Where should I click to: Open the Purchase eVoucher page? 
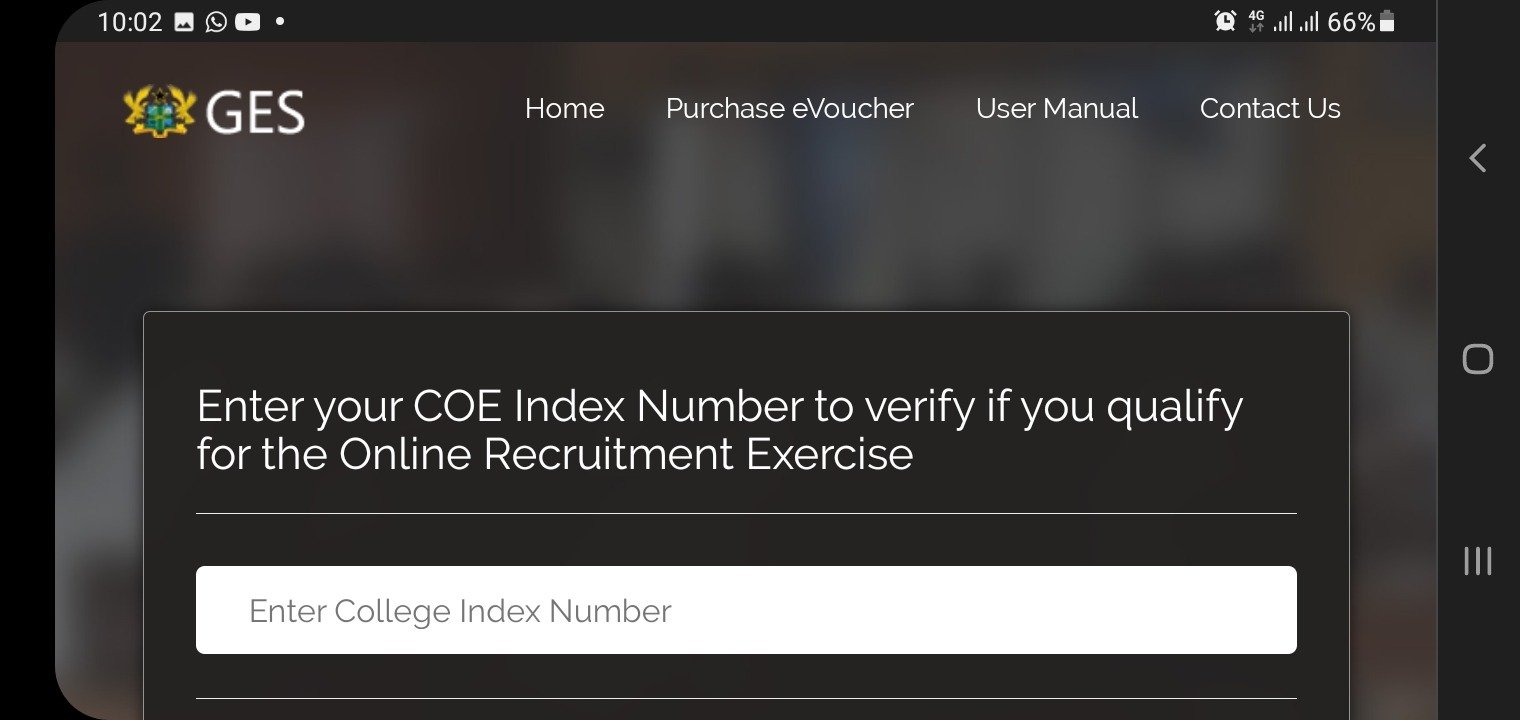(789, 108)
